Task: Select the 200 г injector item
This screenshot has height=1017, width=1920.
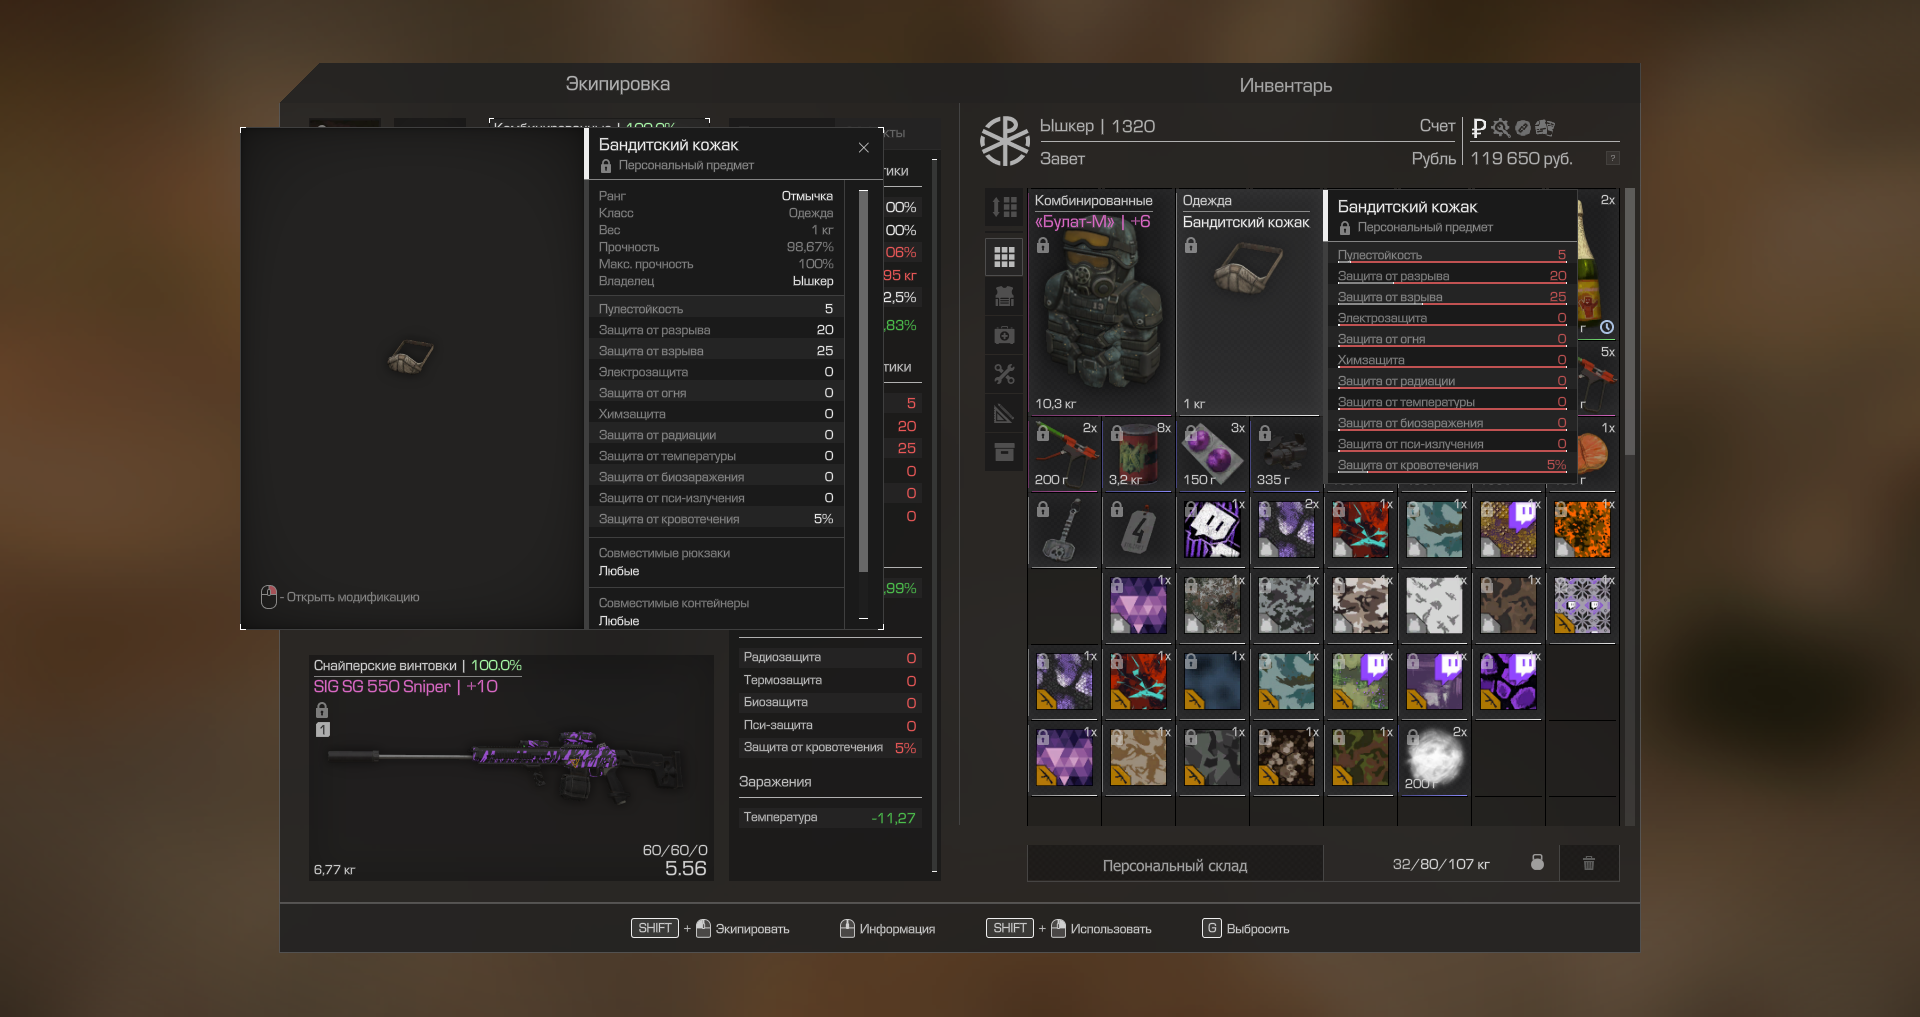Action: pos(1065,454)
